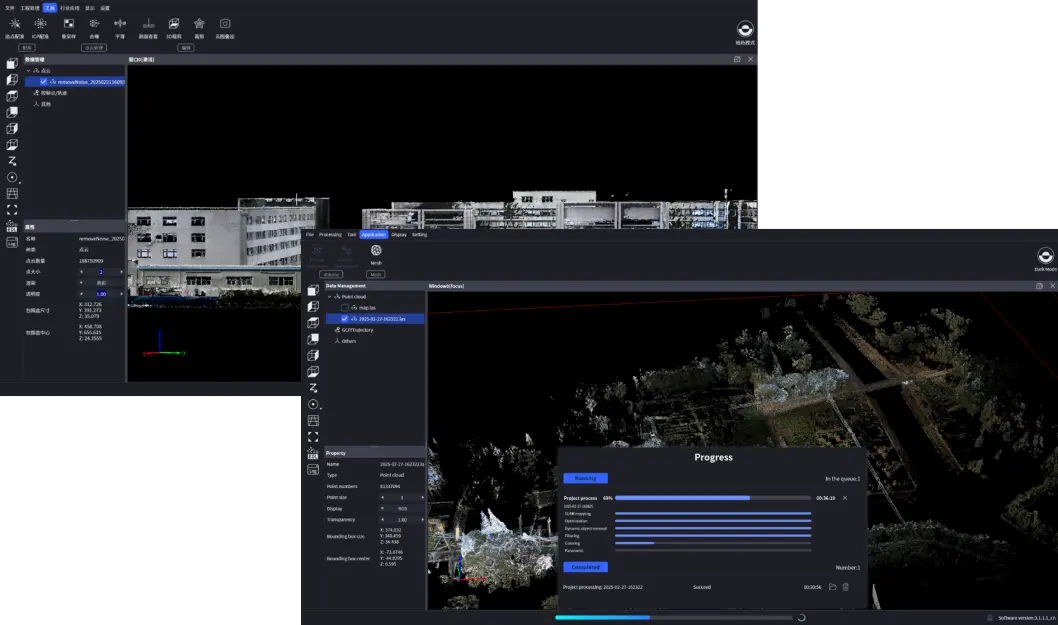
Task: Click the second view cube icon in English window sidebar
Action: point(313,306)
